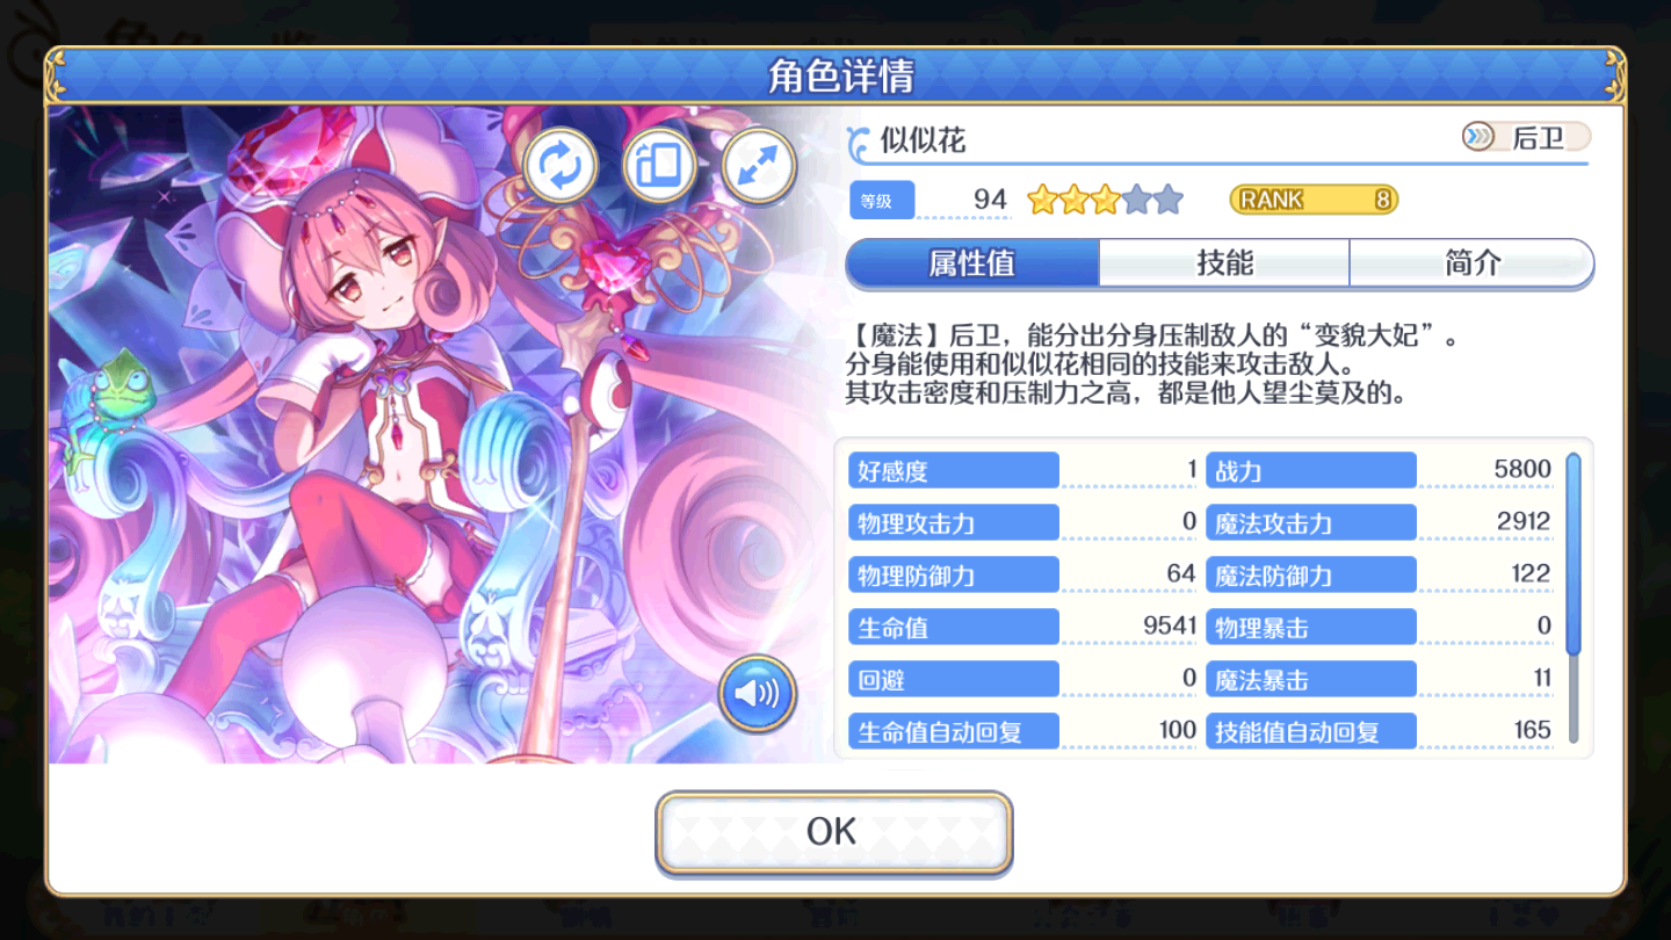The height and width of the screenshot is (940, 1671).
Task: Click the 战力 stat label
Action: pyautogui.click(x=1311, y=471)
